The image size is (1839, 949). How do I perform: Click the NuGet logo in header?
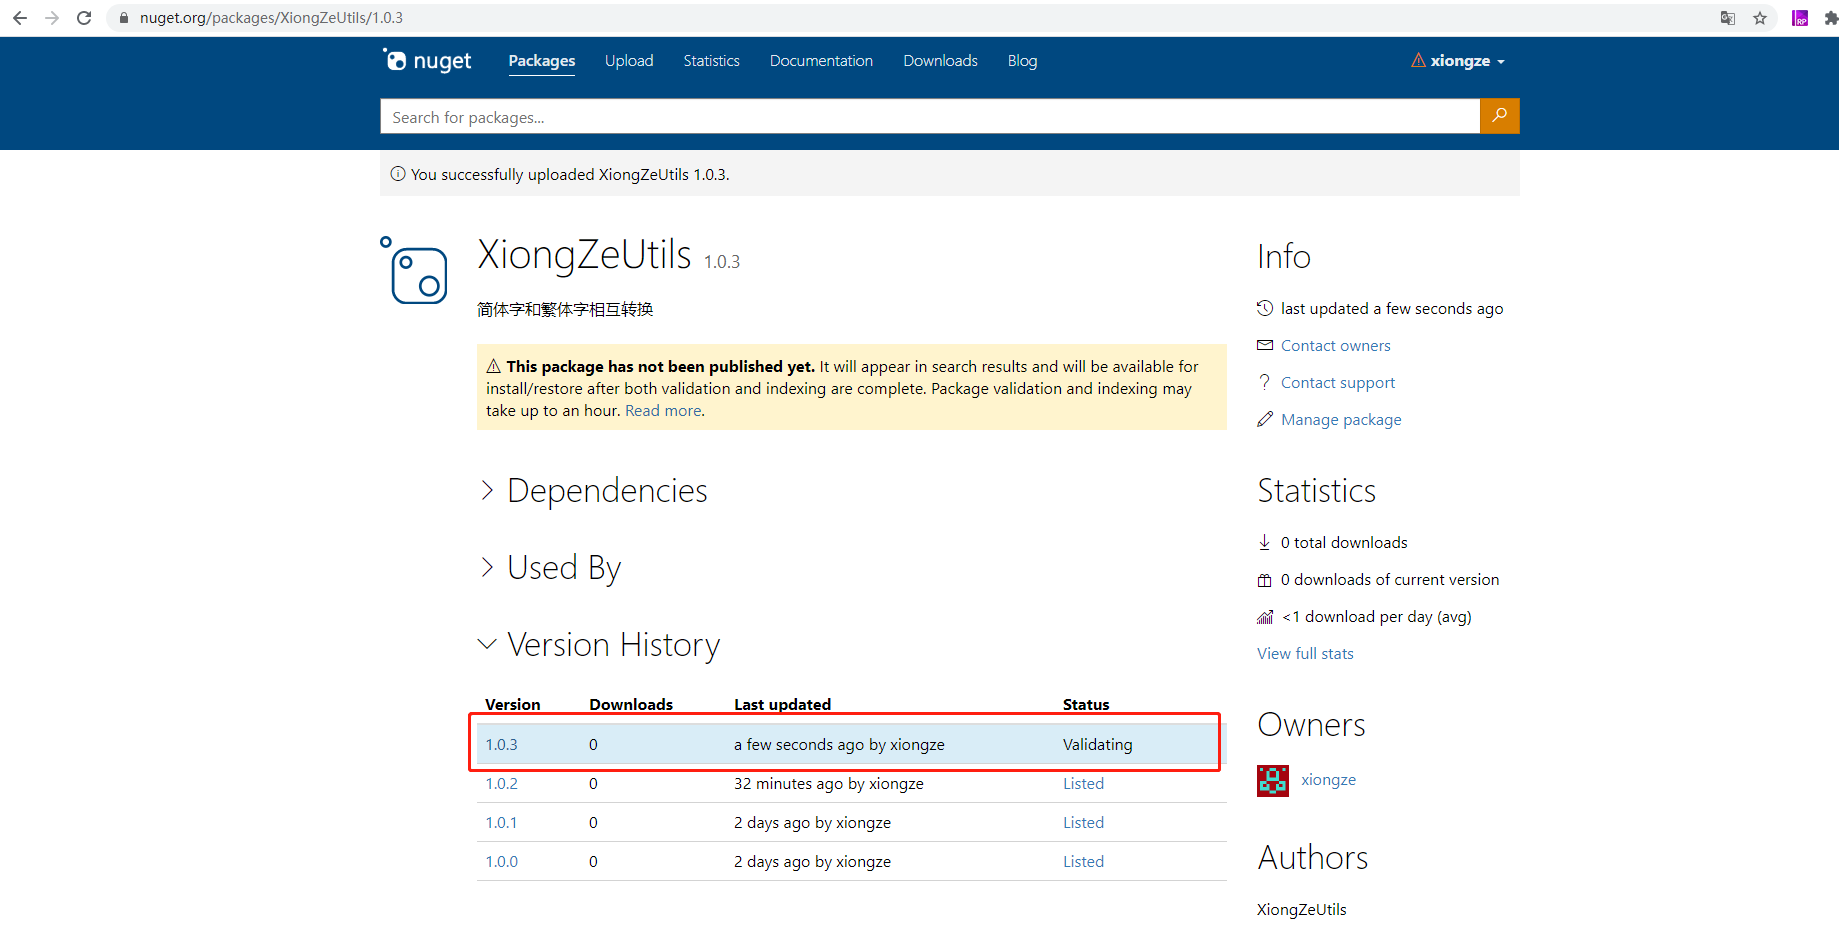pos(427,61)
